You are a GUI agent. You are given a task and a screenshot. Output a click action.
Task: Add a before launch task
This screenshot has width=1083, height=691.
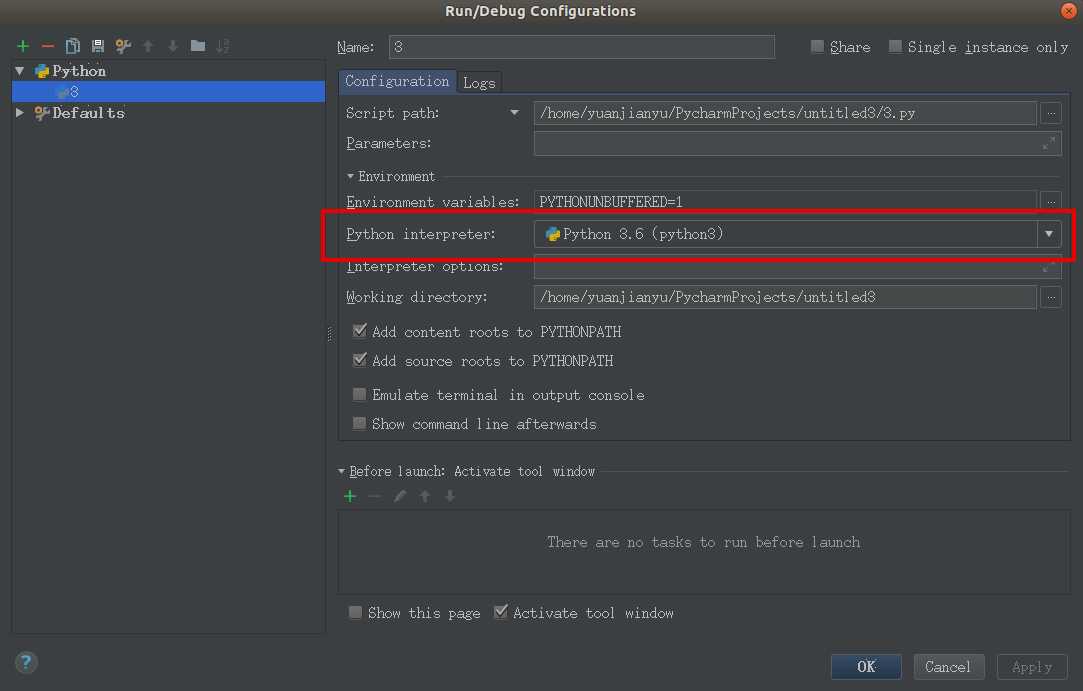pyautogui.click(x=350, y=496)
